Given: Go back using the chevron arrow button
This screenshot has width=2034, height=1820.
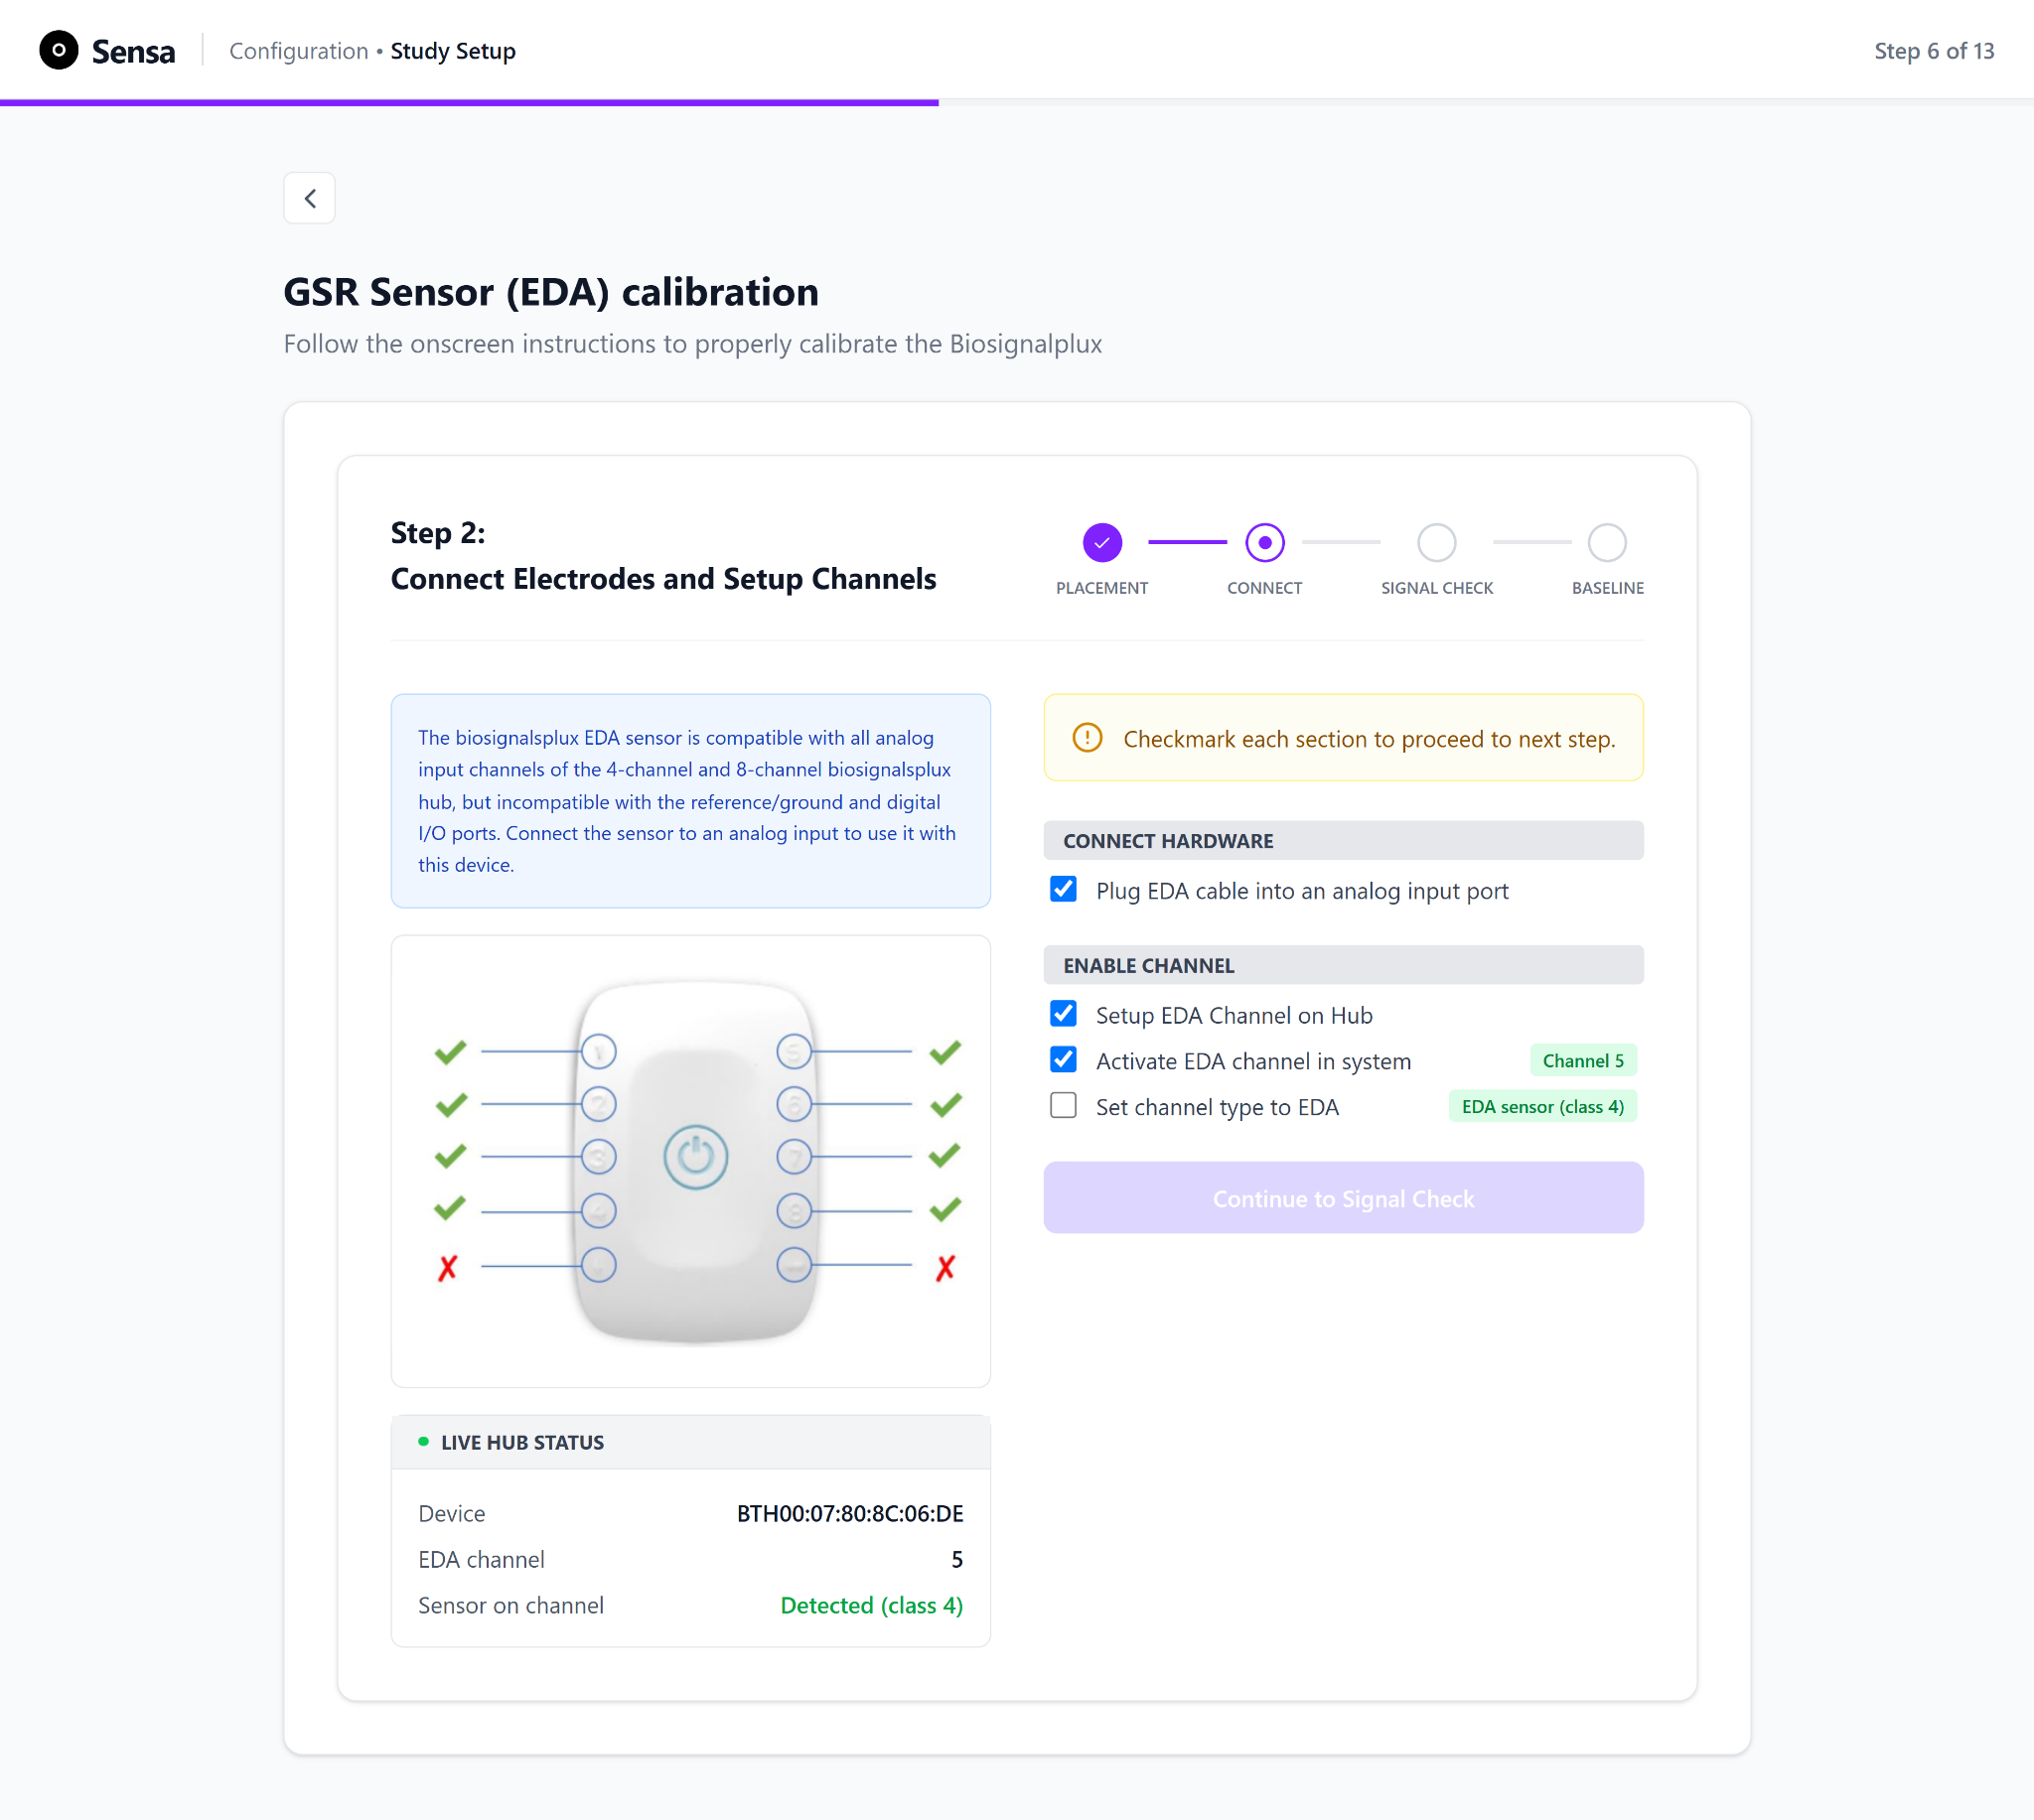Looking at the screenshot, I should pyautogui.click(x=309, y=198).
